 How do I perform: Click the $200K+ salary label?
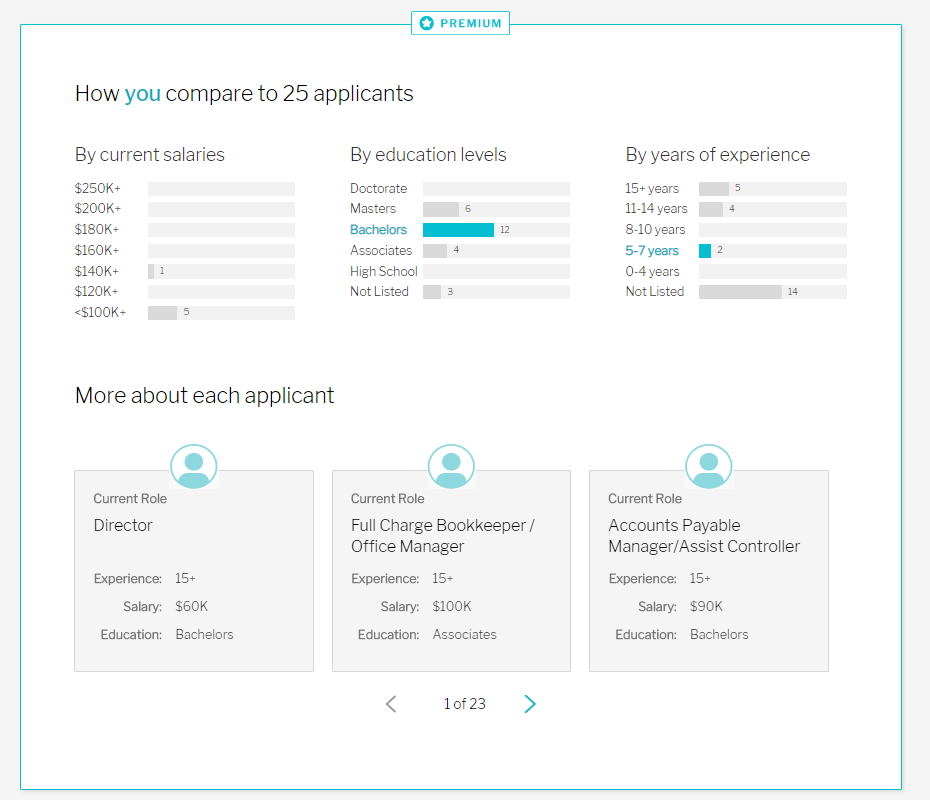coord(98,209)
